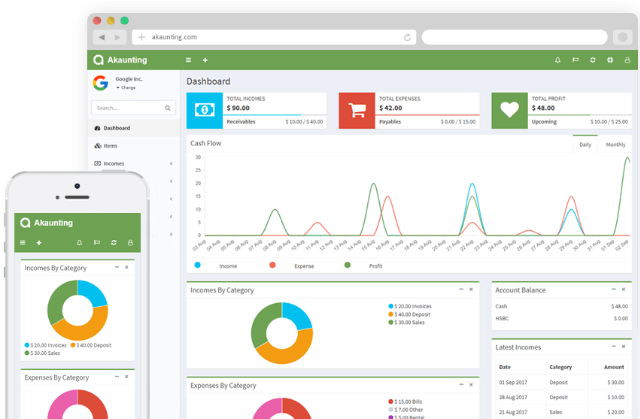Toggle $20.00 Invoices legend in desktop chart
640x419 pixels.
410,306
